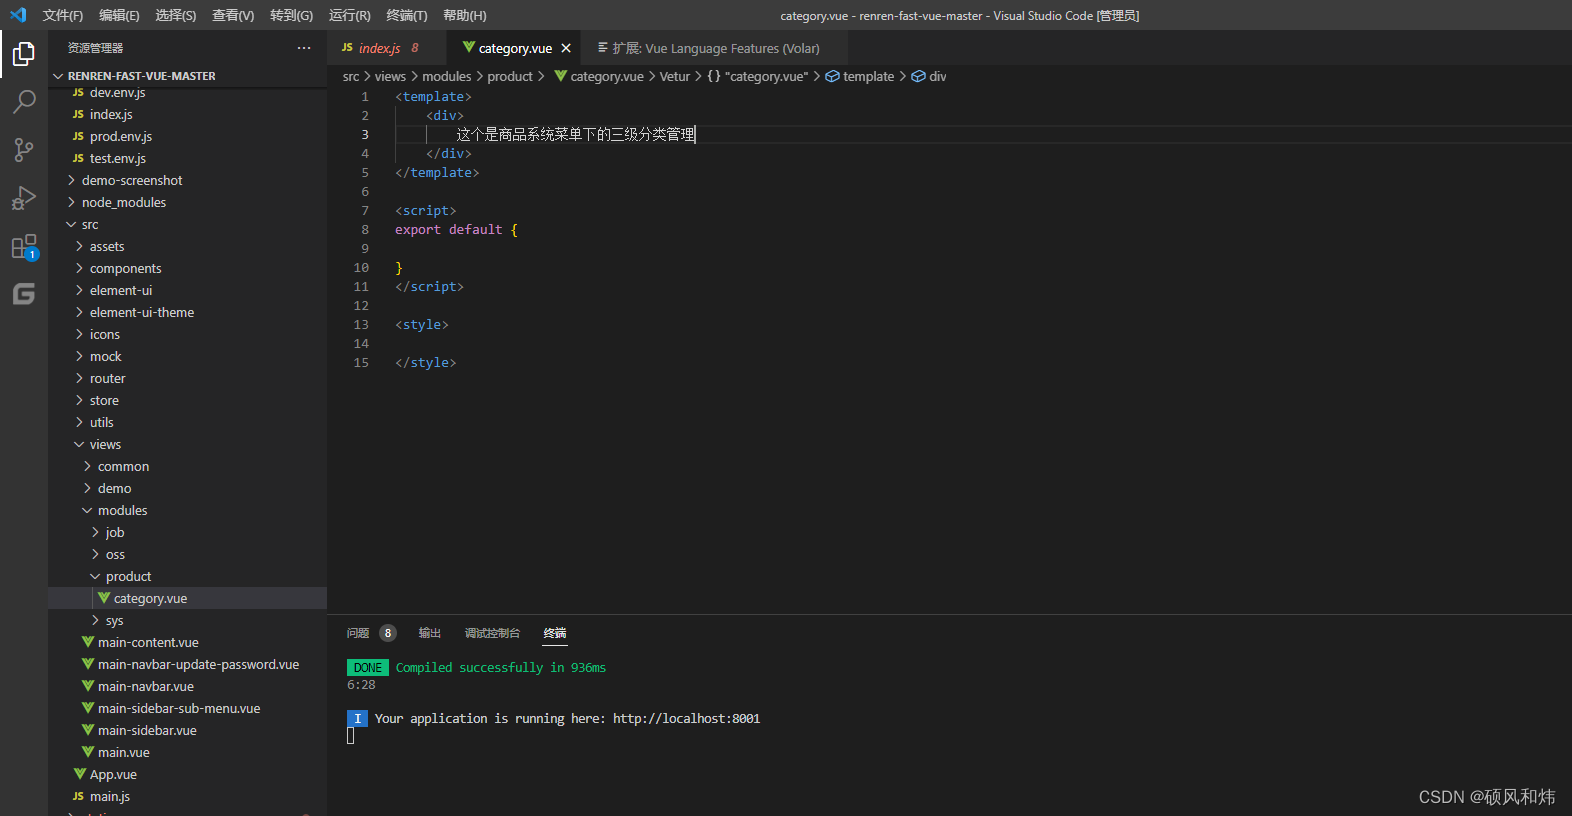Viewport: 1572px width, 816px height.
Task: Expand the utils folder
Action: [x=188, y=422]
